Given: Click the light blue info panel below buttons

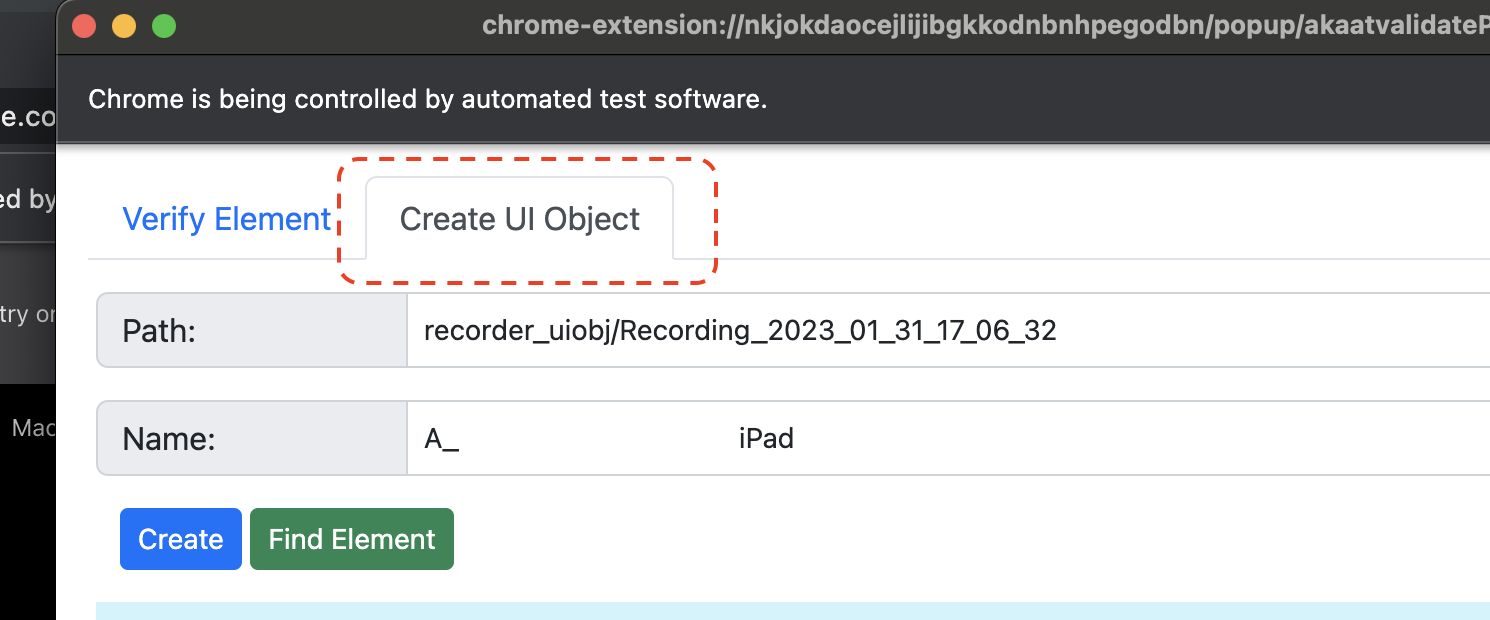Looking at the screenshot, I should click(793, 611).
